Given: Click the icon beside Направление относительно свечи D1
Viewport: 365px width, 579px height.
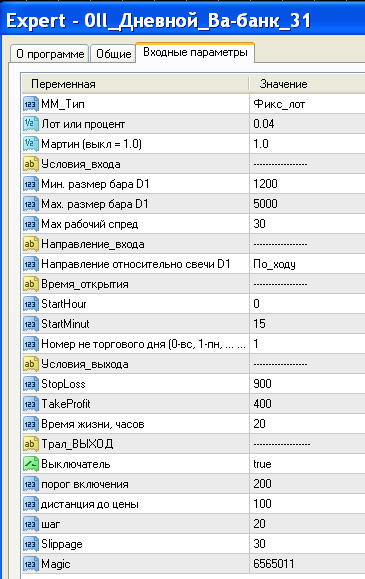Looking at the screenshot, I should [31, 264].
